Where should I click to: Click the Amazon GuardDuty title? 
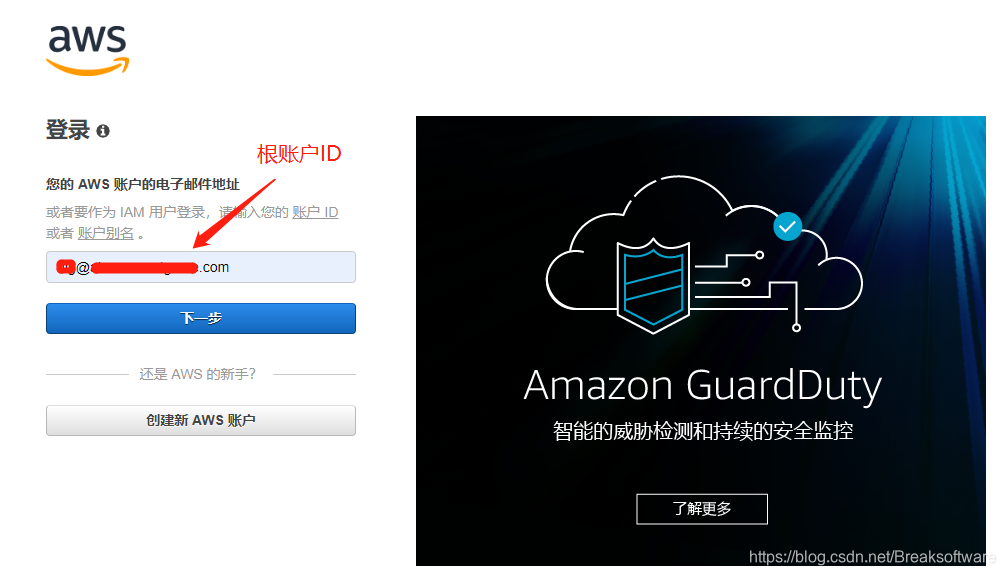tap(703, 386)
